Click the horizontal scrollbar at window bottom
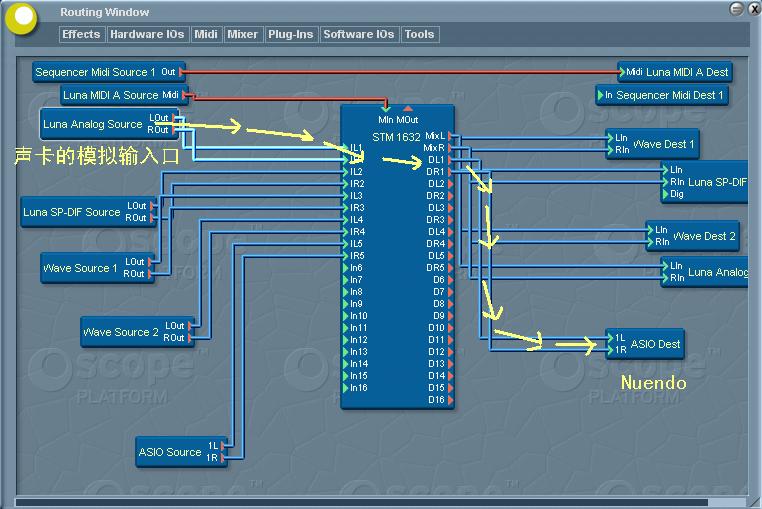This screenshot has width=762, height=509. [x=362, y=502]
